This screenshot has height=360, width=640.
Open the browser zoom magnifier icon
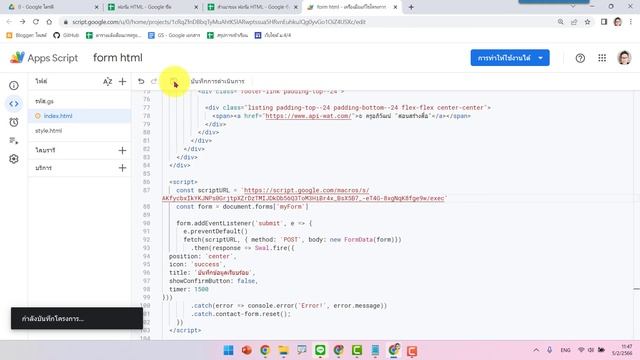coord(560,22)
